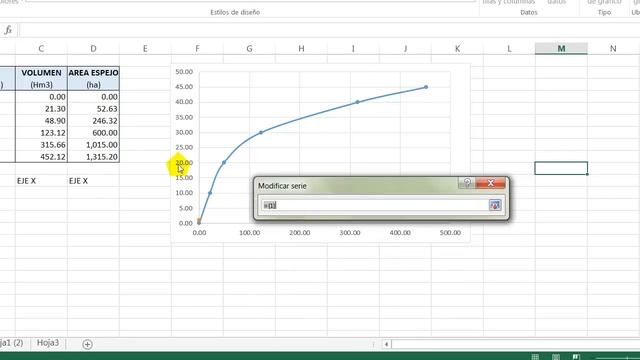Select column N header
The width and height of the screenshot is (640, 360).
point(613,49)
